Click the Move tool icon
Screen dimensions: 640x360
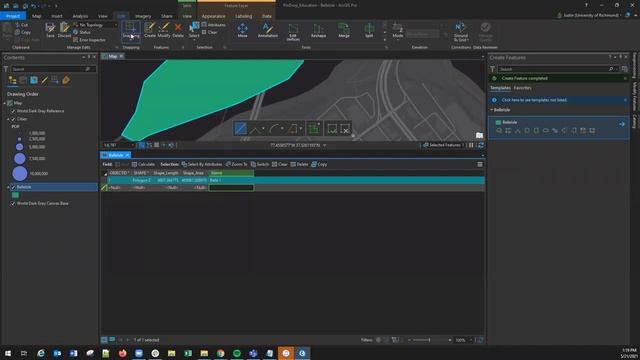pyautogui.click(x=242, y=30)
